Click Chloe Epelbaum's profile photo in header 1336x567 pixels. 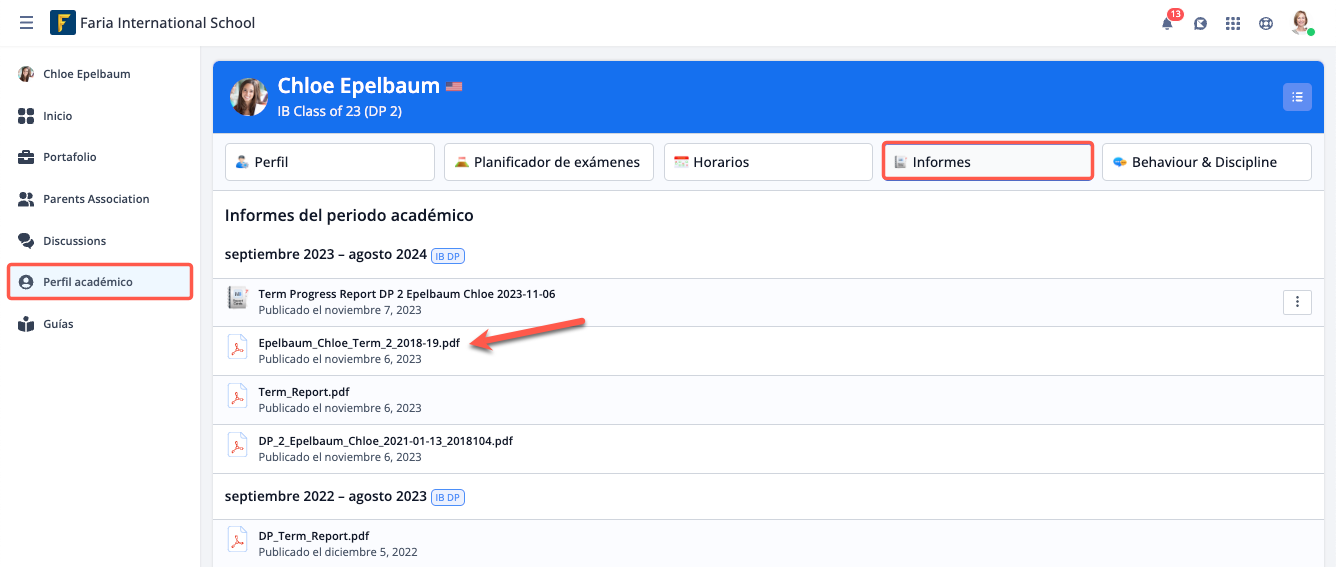click(x=249, y=97)
